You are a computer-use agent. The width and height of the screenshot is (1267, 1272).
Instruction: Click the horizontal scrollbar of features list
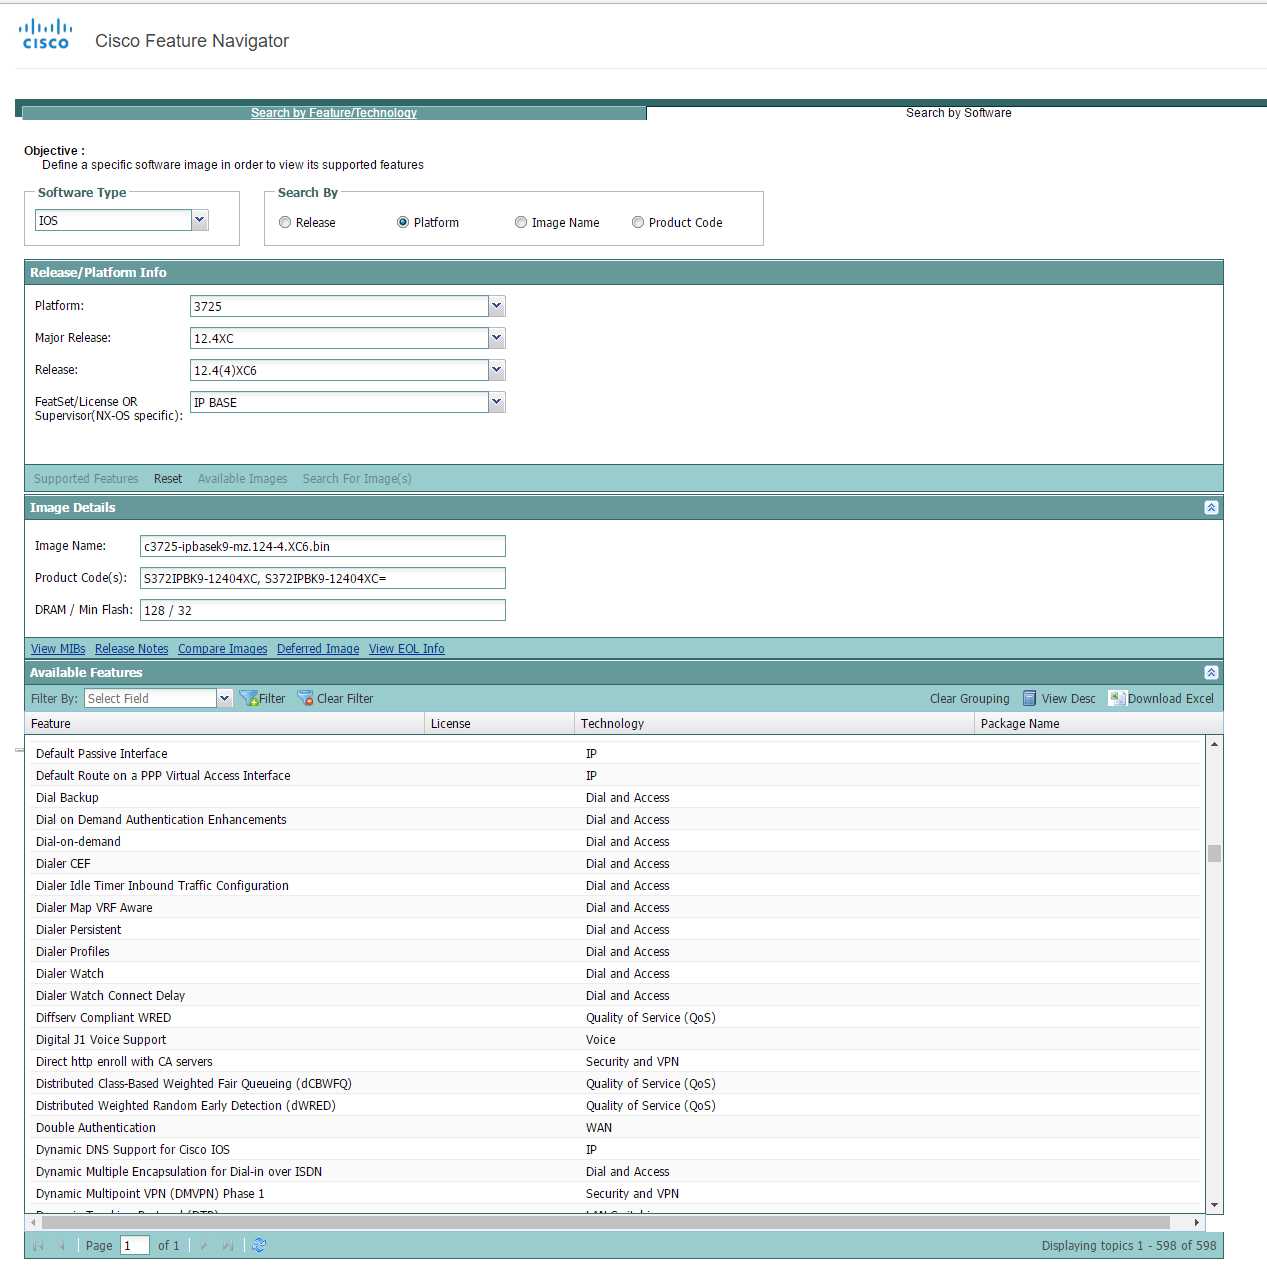(606, 1222)
